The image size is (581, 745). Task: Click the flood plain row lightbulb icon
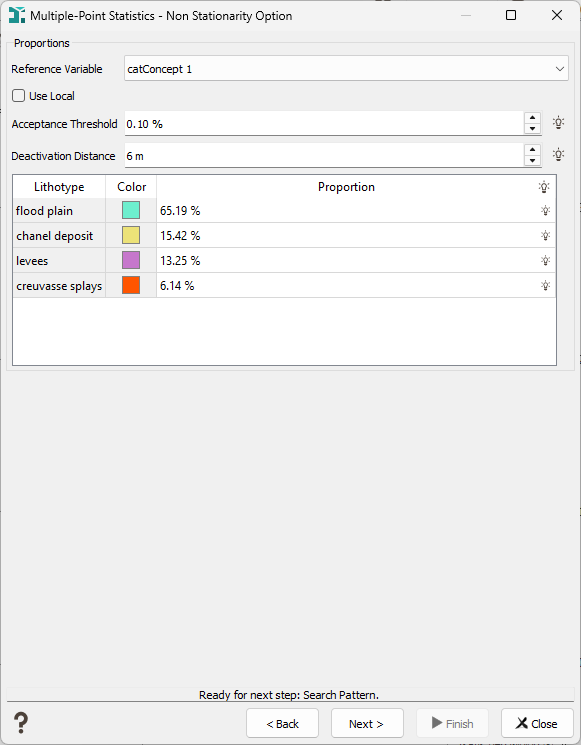545,210
